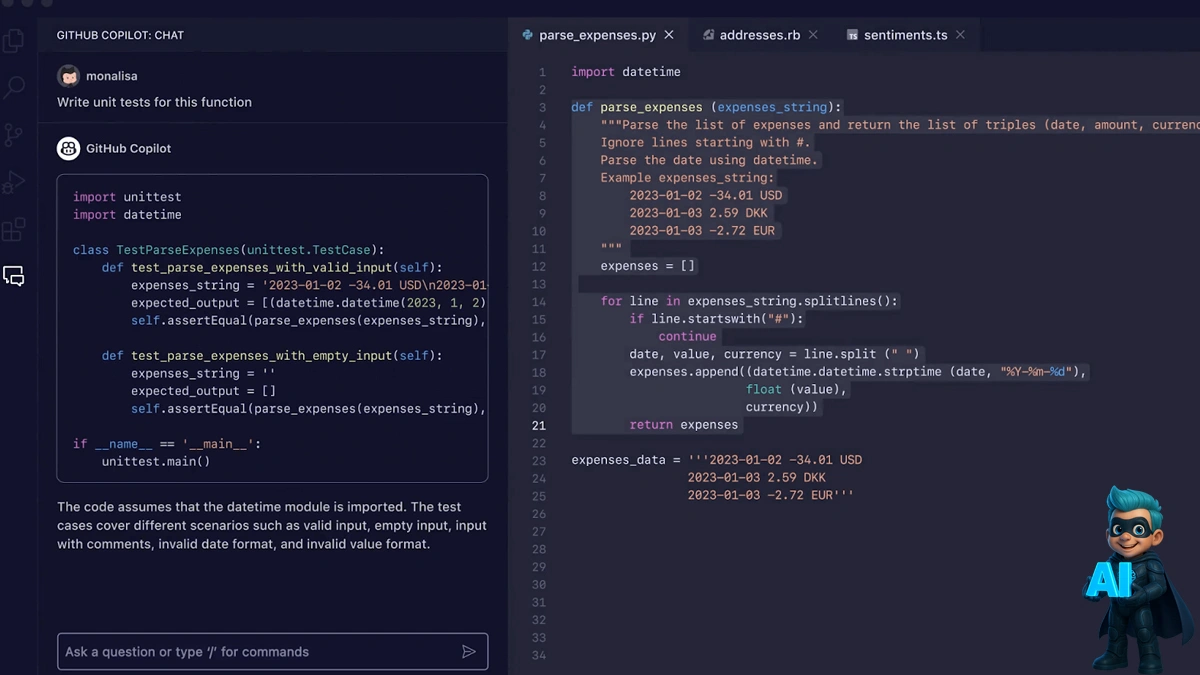Click the Ruby file icon on addresses.rb tab
The width and height of the screenshot is (1200, 675).
pyautogui.click(x=708, y=35)
